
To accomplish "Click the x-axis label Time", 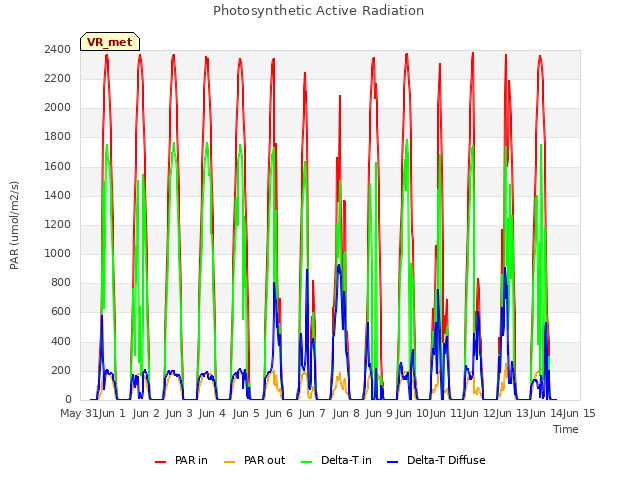I will [566, 429].
